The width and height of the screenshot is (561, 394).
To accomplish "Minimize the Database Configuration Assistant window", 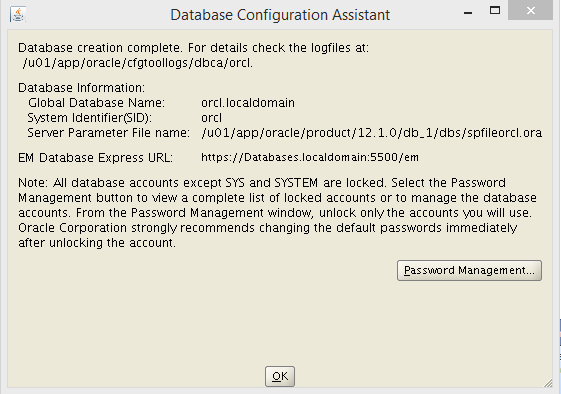I will click(x=468, y=13).
